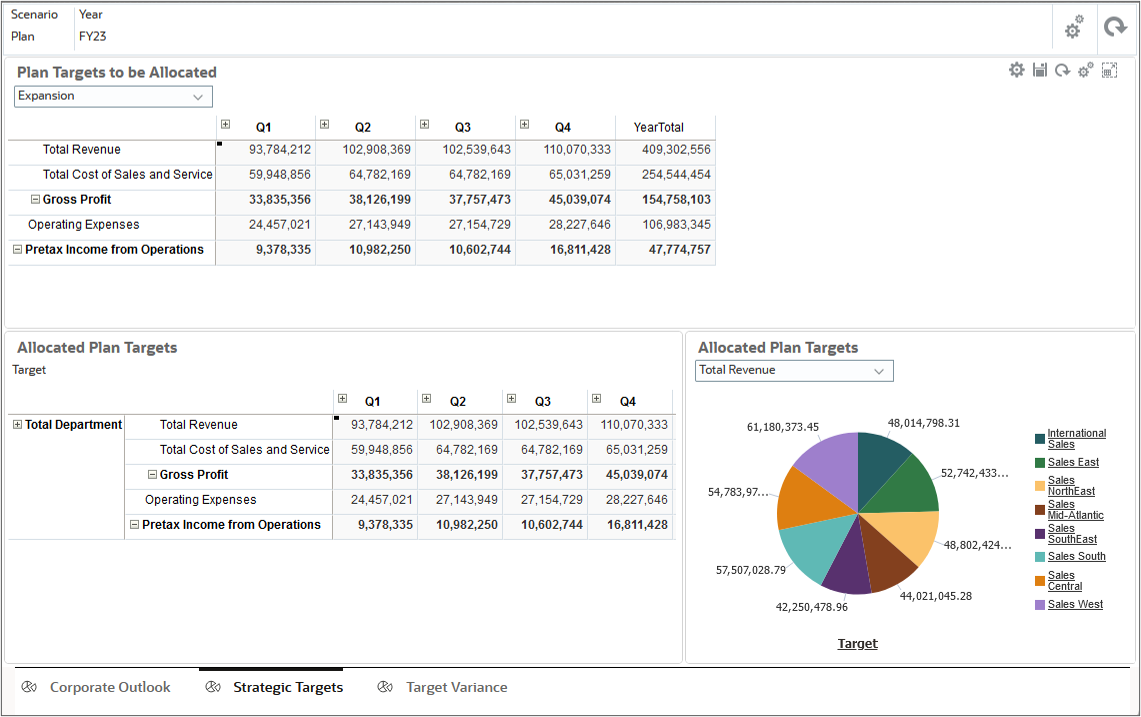This screenshot has width=1141, height=717.
Task: Save data in the Plan Targets grid
Action: [x=1040, y=69]
